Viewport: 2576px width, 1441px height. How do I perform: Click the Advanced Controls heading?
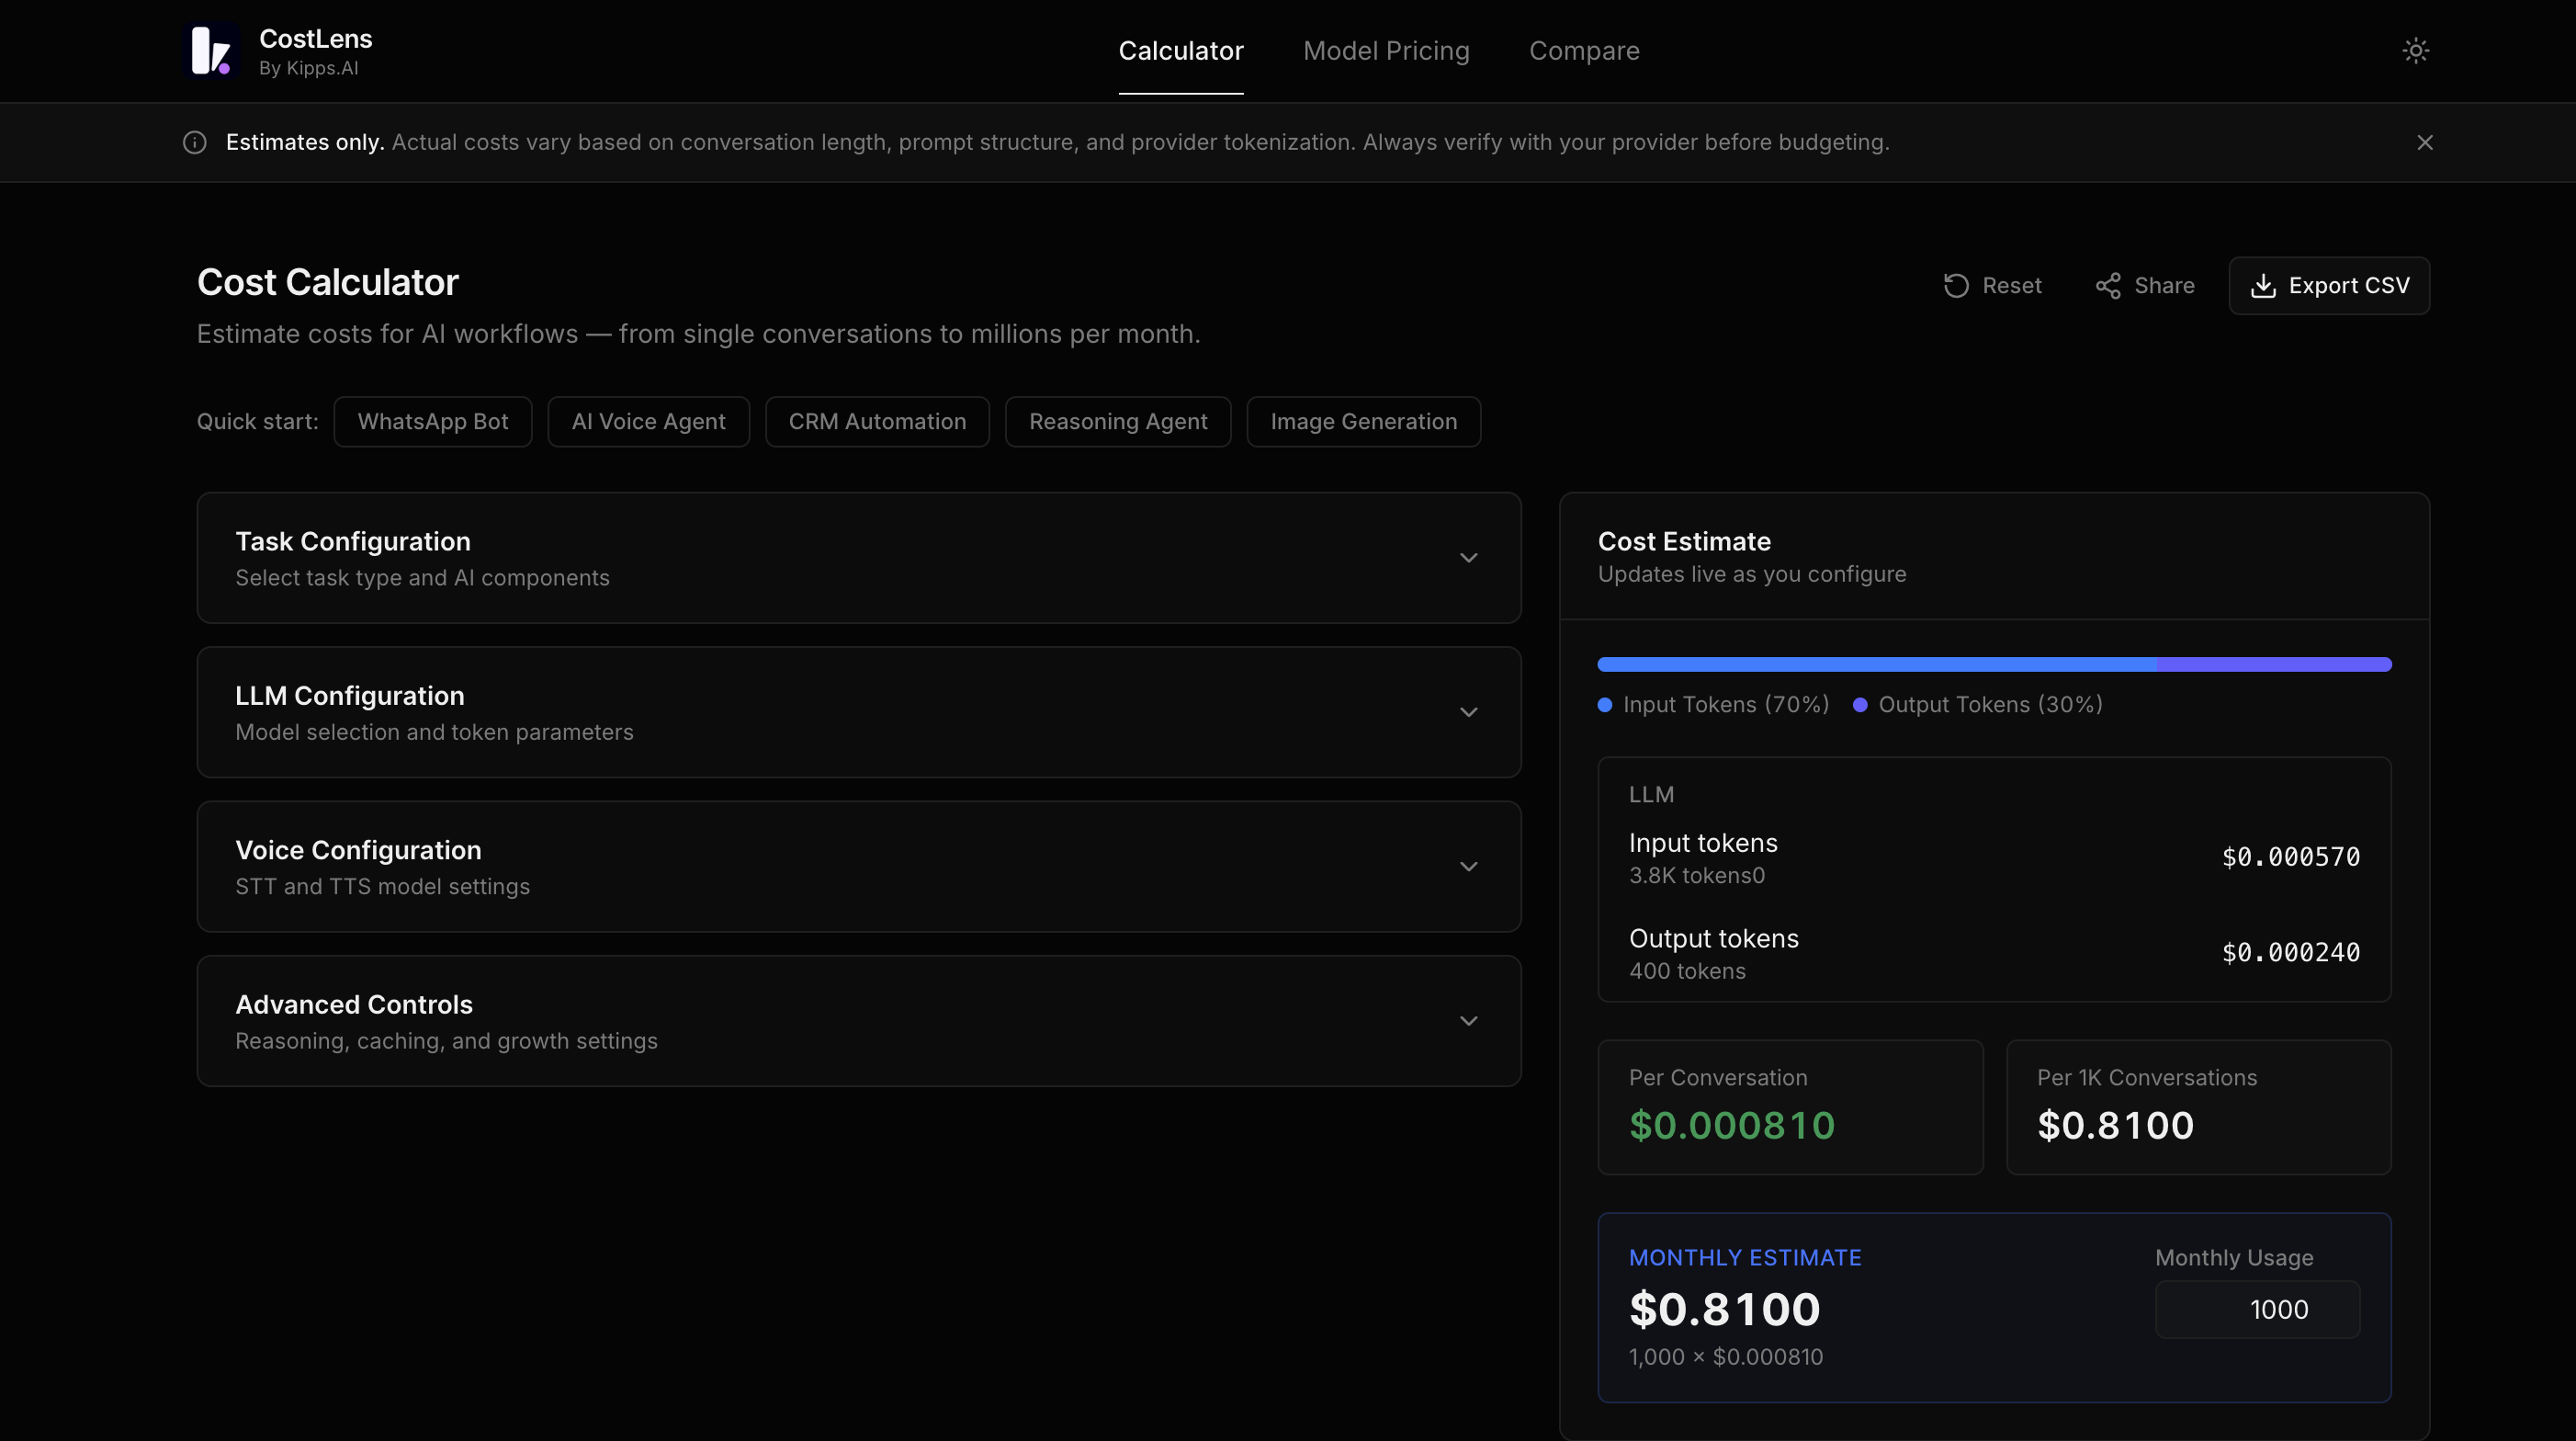tap(354, 1005)
